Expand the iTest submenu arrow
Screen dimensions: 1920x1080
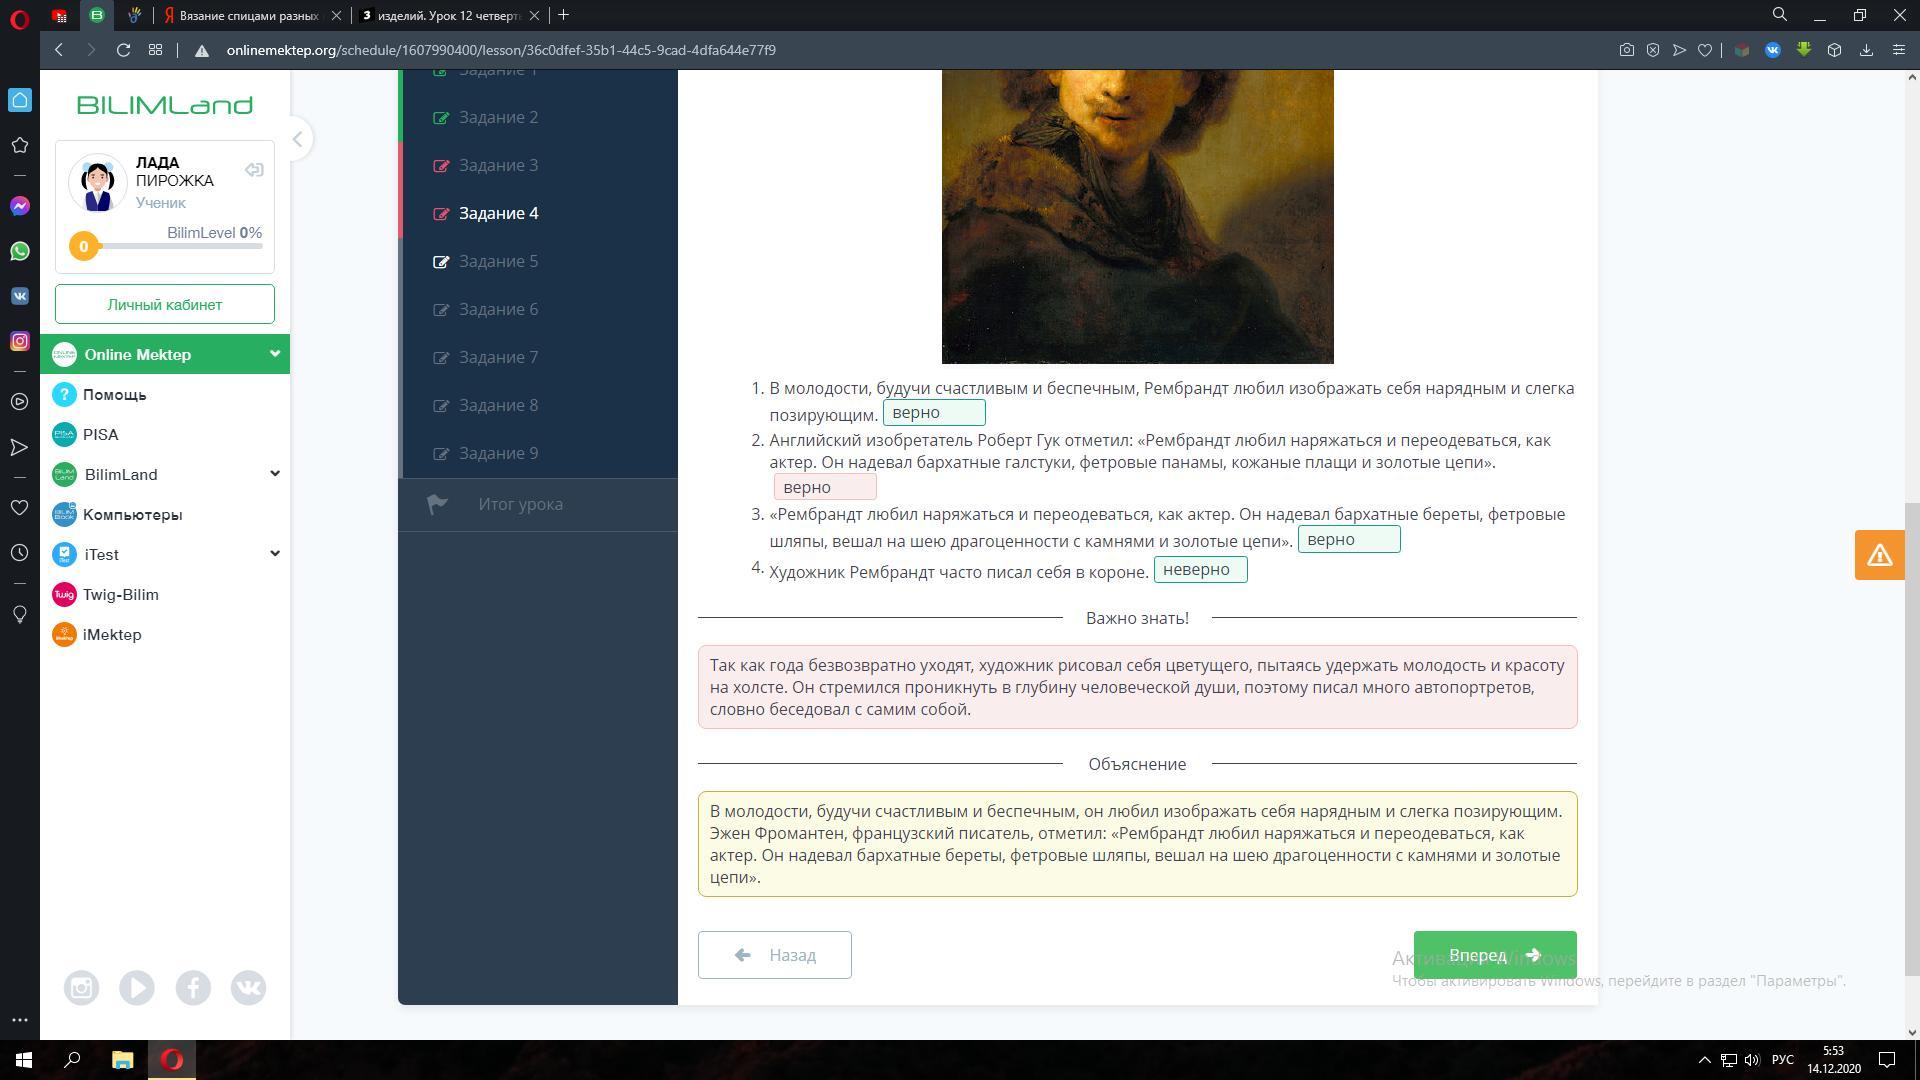click(274, 554)
